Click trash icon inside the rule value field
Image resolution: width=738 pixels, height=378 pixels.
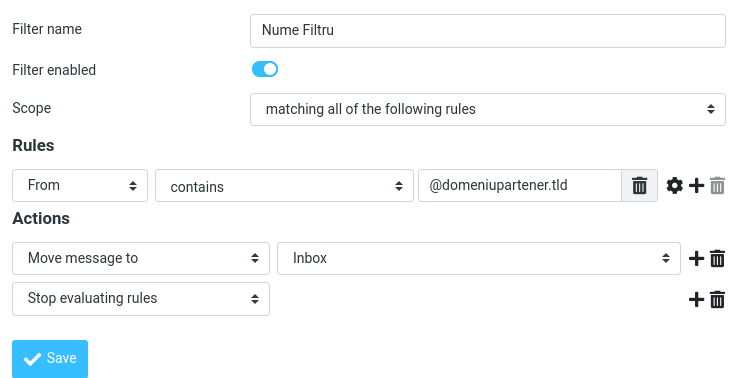click(639, 185)
